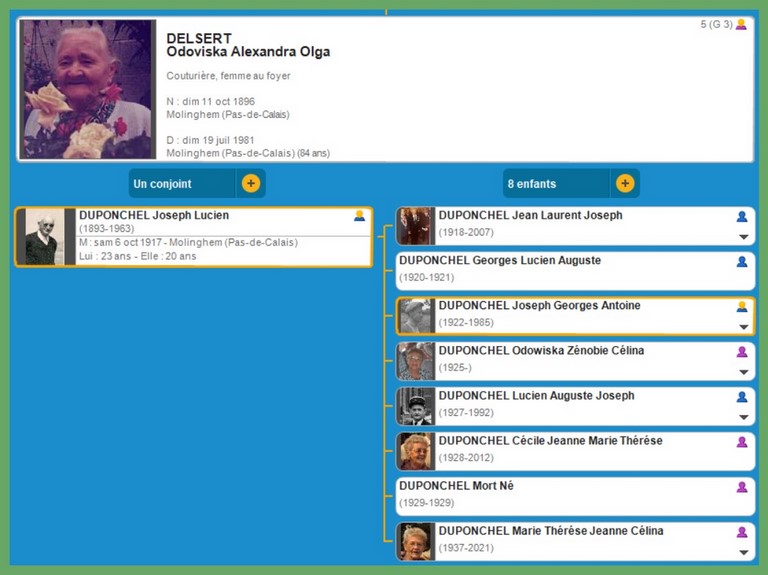Click blue person icon for Jean Laurent Joseph
Image resolution: width=768 pixels, height=575 pixels.
coord(742,216)
